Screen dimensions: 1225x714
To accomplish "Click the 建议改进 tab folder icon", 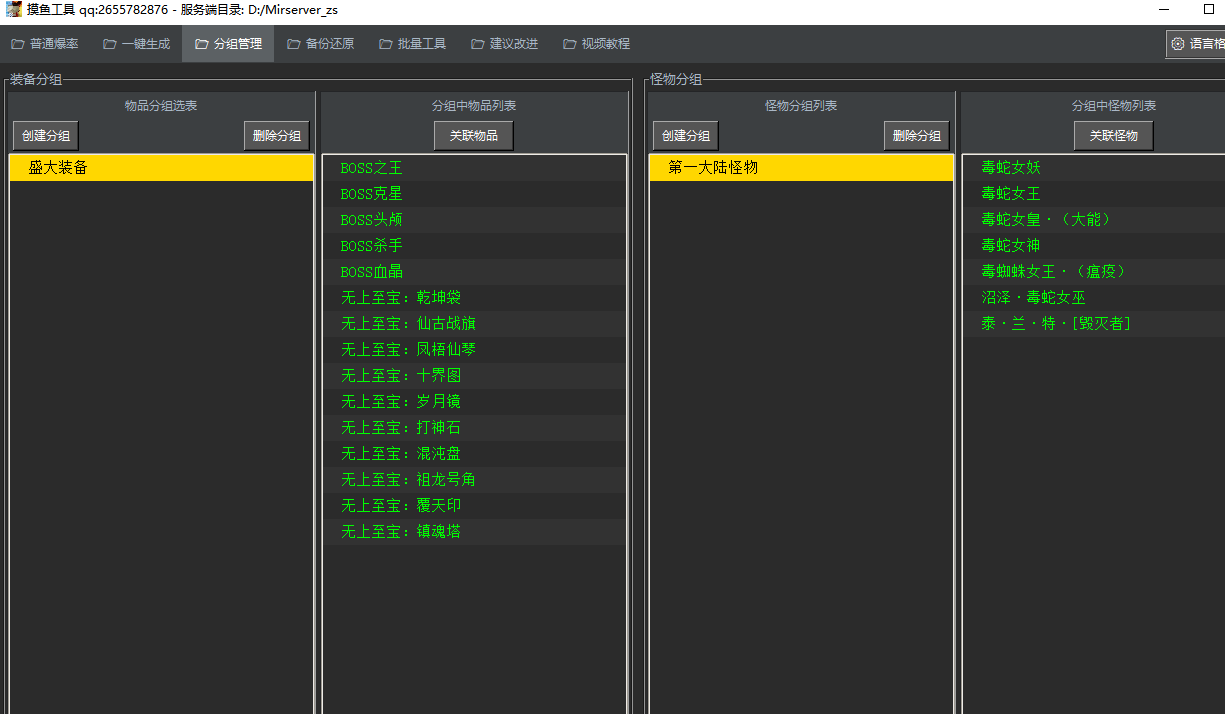I will point(478,44).
